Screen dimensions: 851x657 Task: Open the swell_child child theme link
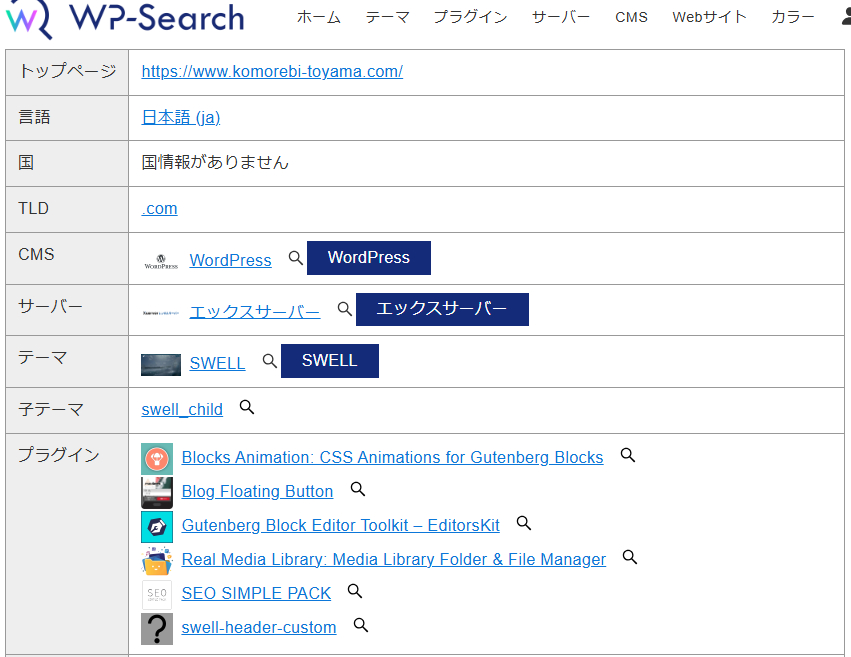(182, 410)
